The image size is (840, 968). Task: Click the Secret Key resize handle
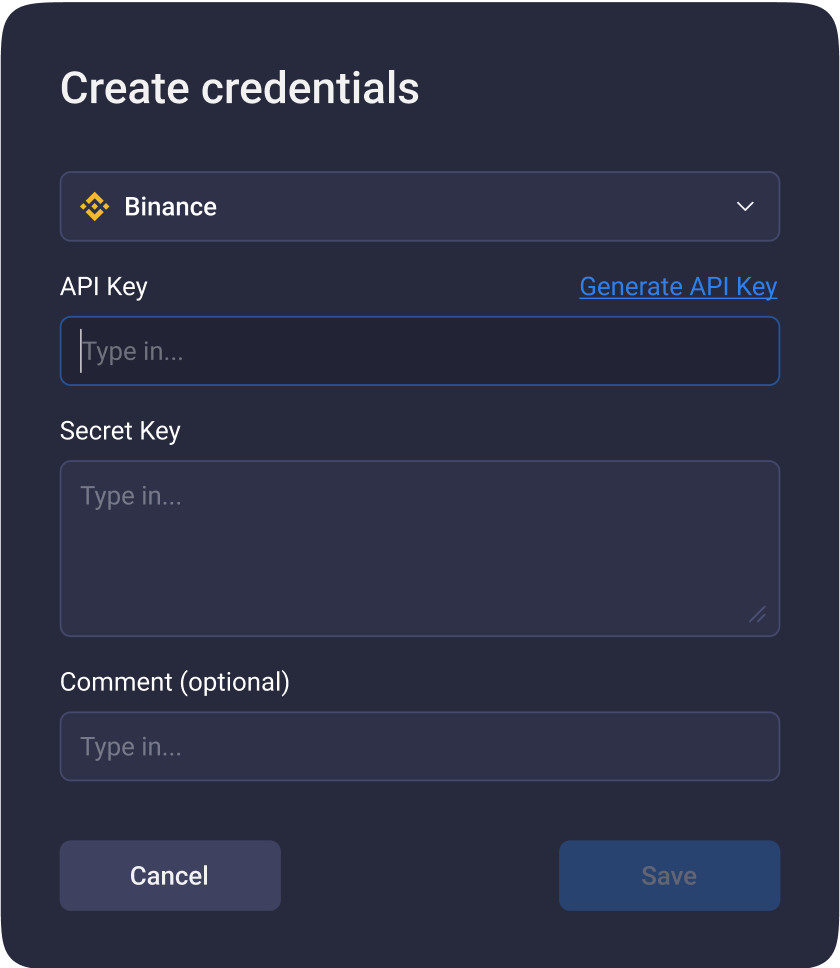(x=757, y=614)
